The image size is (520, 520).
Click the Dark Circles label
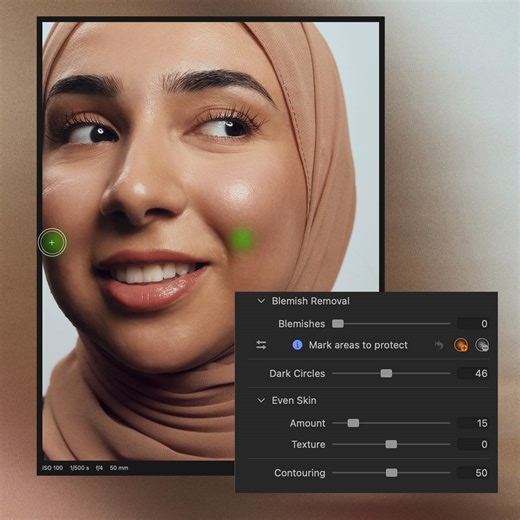pos(297,373)
